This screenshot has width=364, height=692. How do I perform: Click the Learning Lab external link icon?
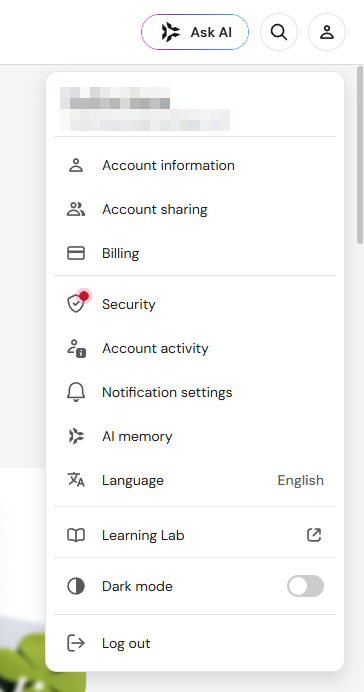click(x=314, y=535)
